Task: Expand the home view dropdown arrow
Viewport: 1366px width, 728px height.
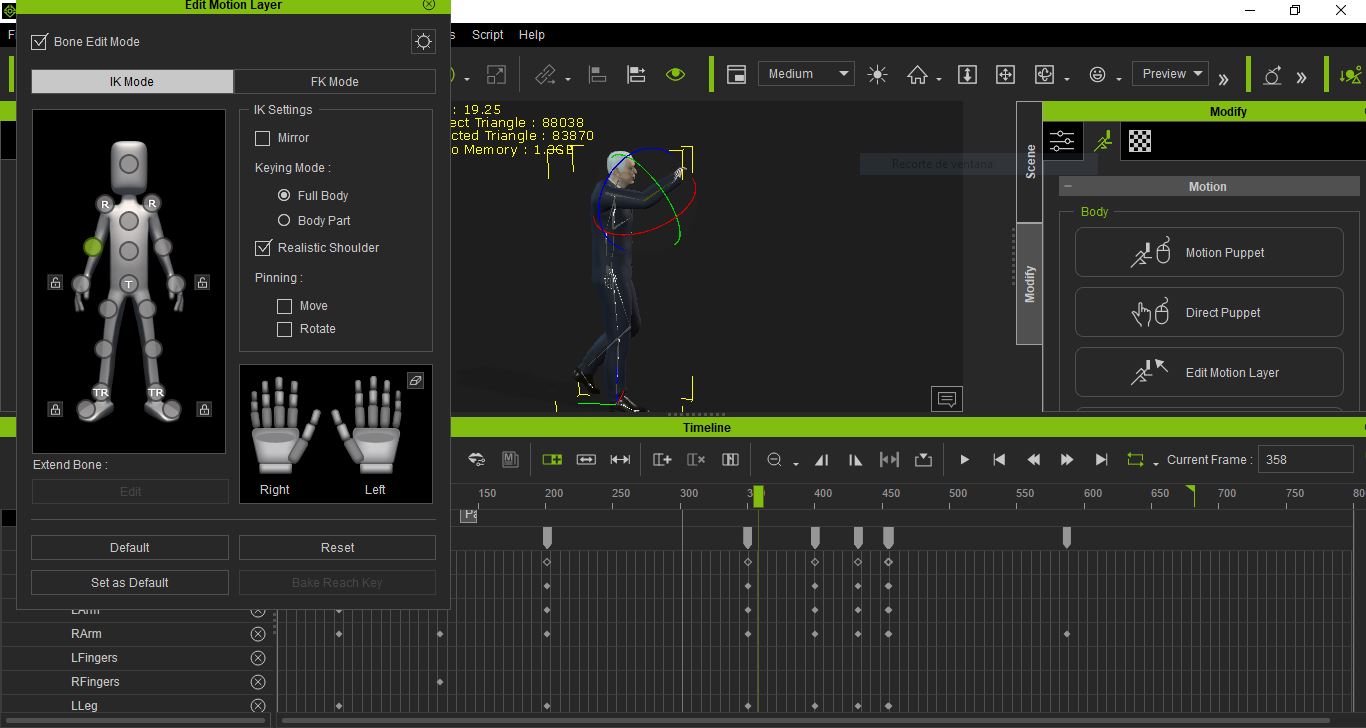Action: click(938, 78)
